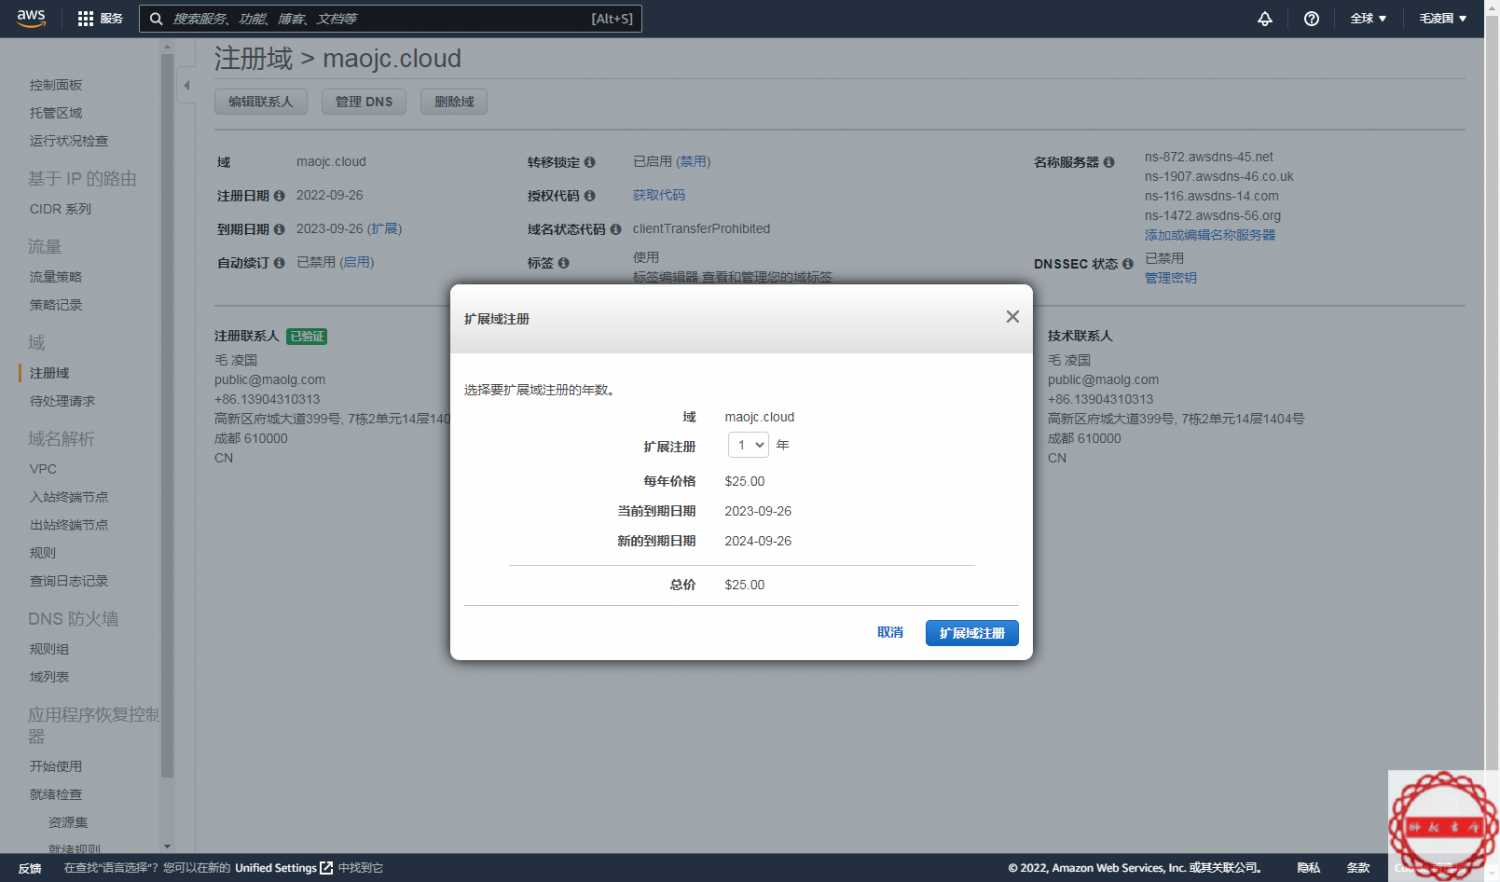
Task: Open 就绪检查 in the sidebar
Action: click(56, 794)
